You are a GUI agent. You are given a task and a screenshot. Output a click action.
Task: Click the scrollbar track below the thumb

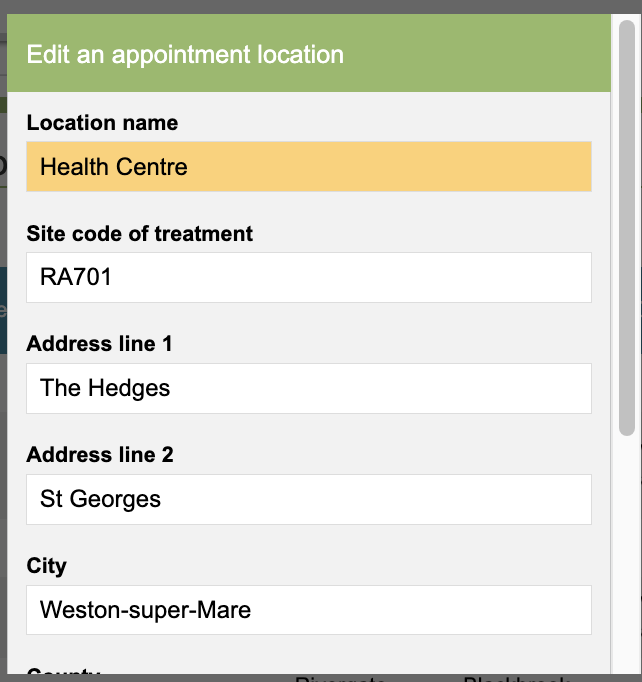click(627, 560)
